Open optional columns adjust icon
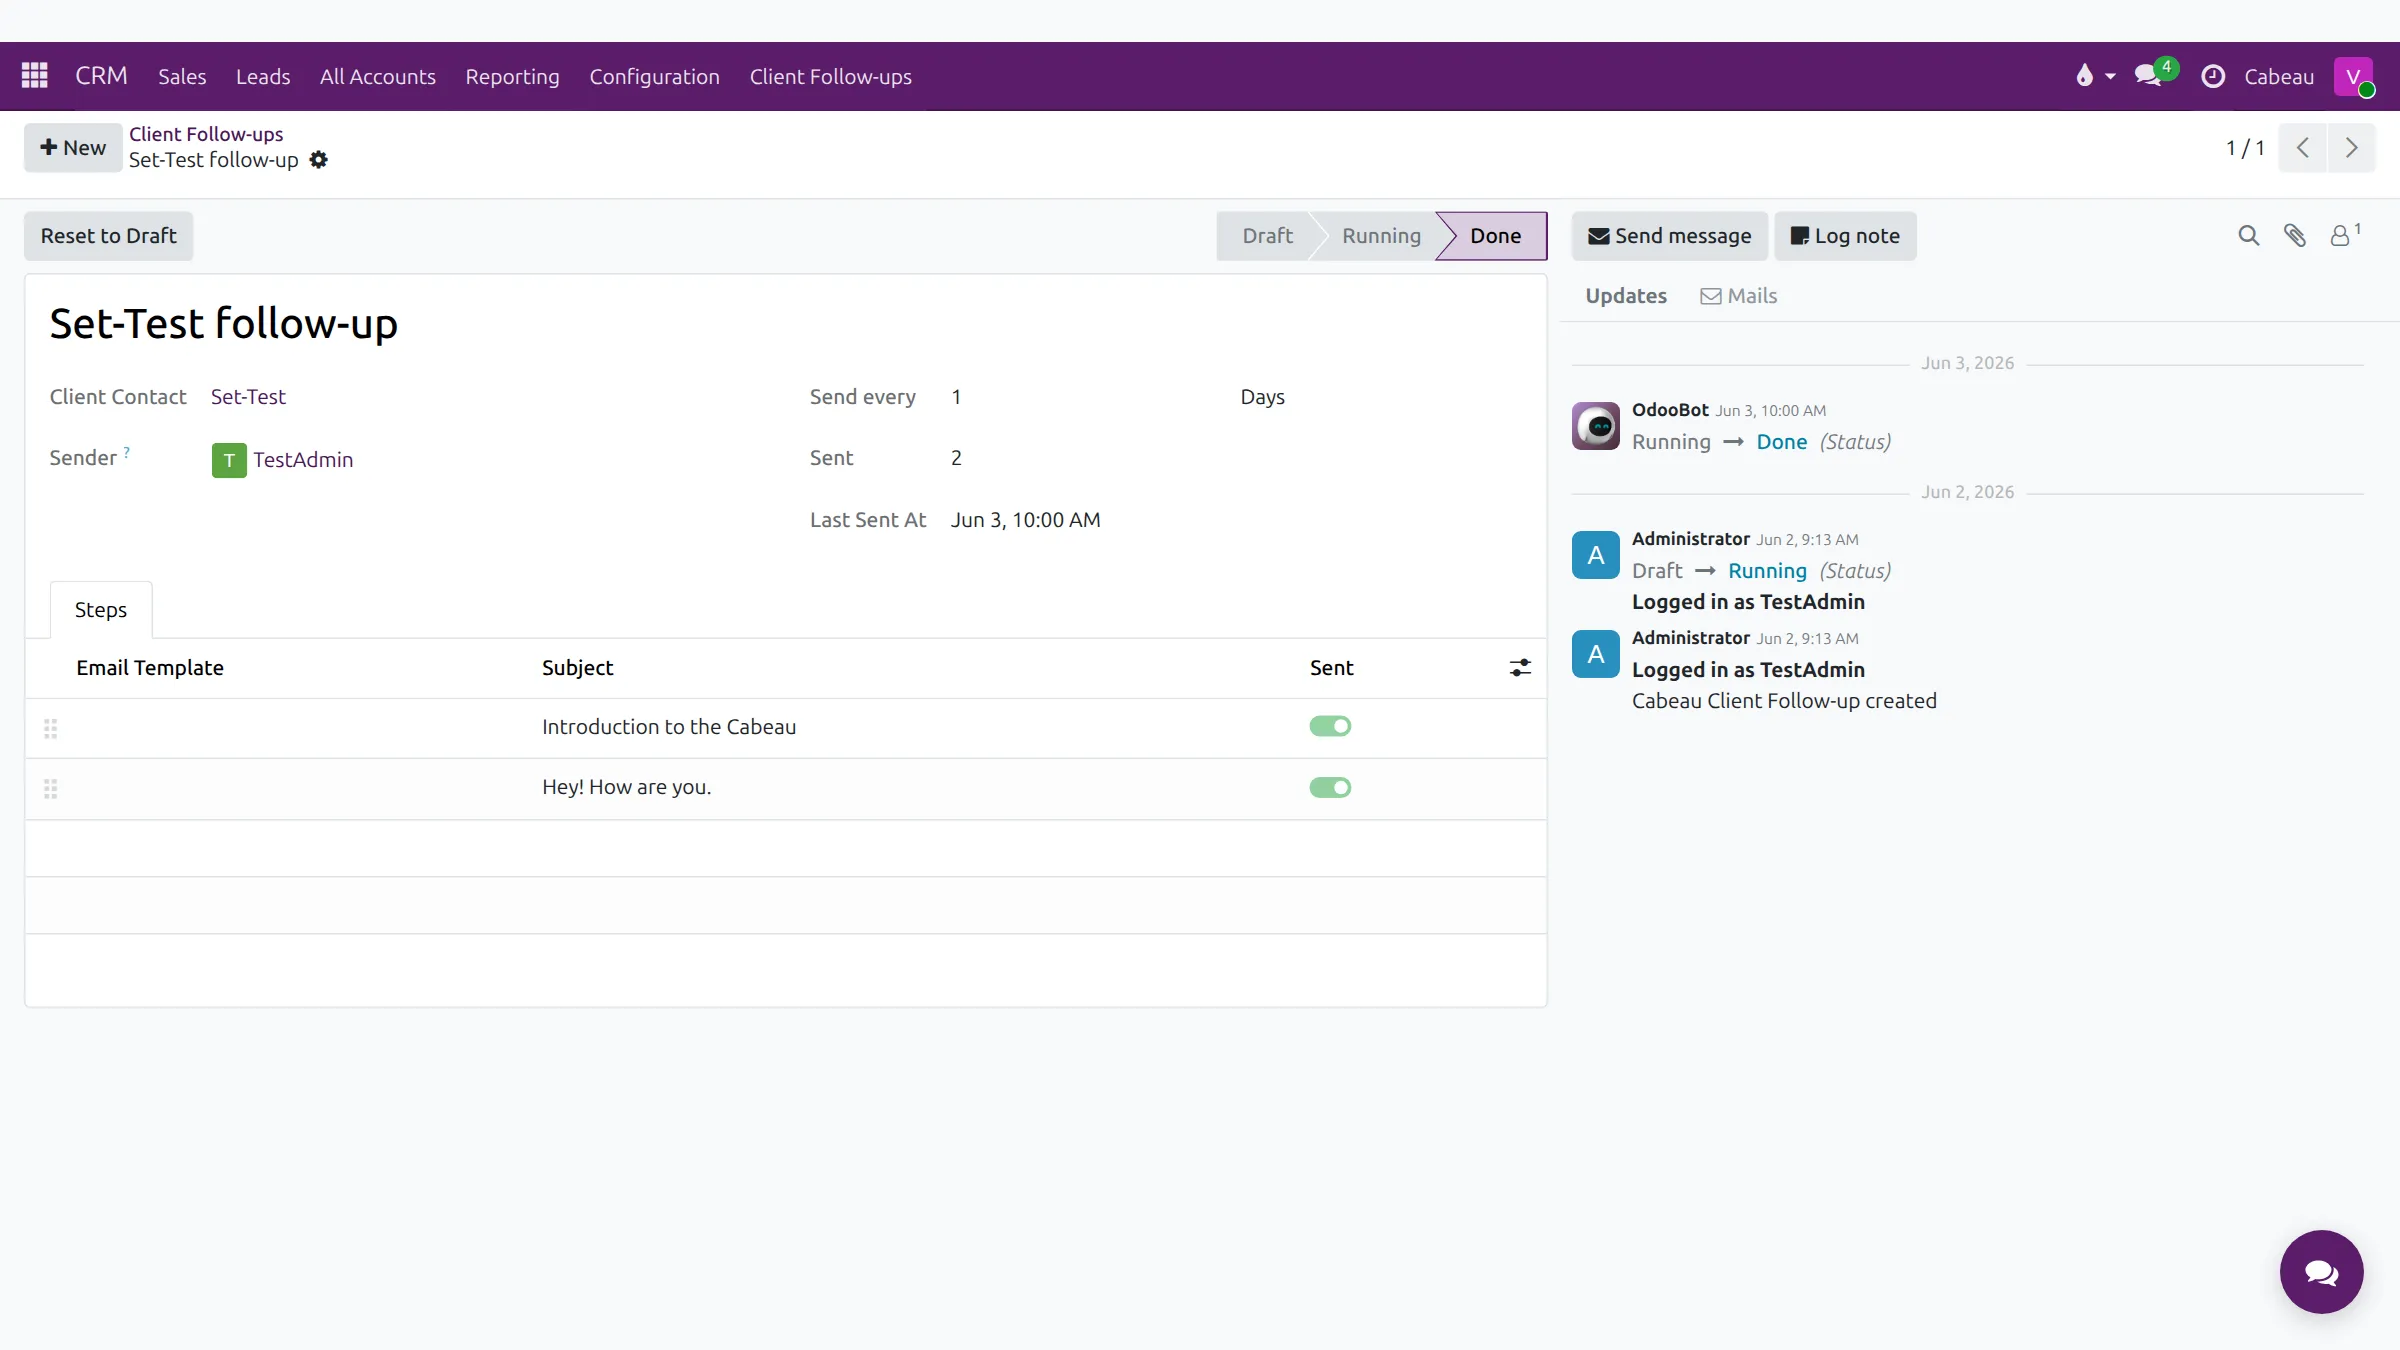 point(1520,668)
